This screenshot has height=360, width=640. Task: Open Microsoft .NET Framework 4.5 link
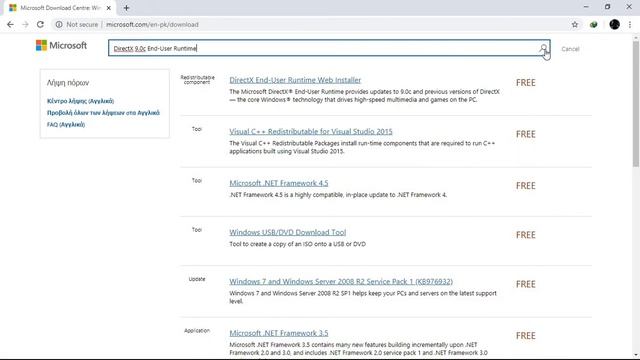click(x=279, y=183)
